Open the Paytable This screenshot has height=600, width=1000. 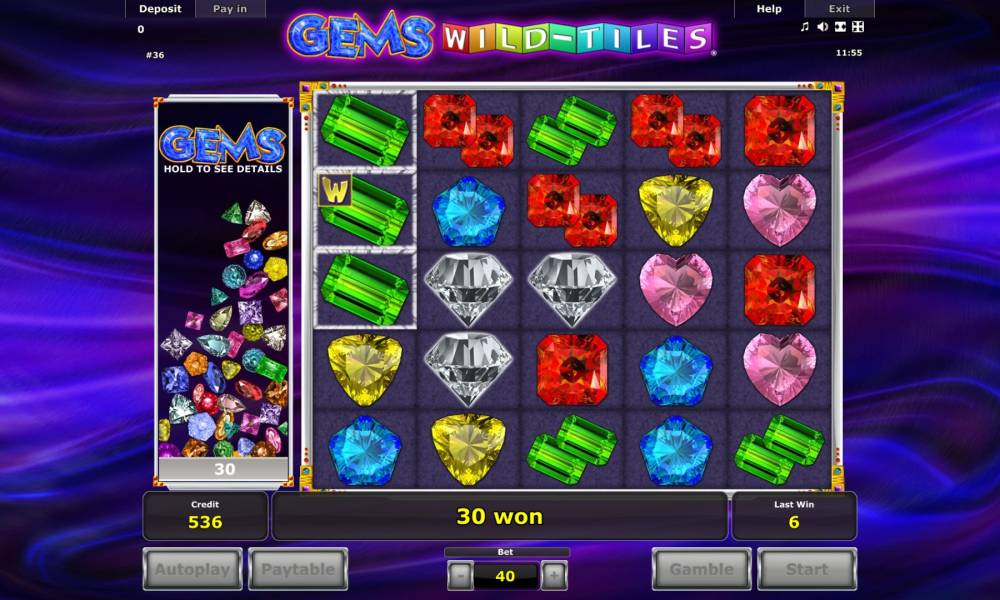[x=298, y=569]
